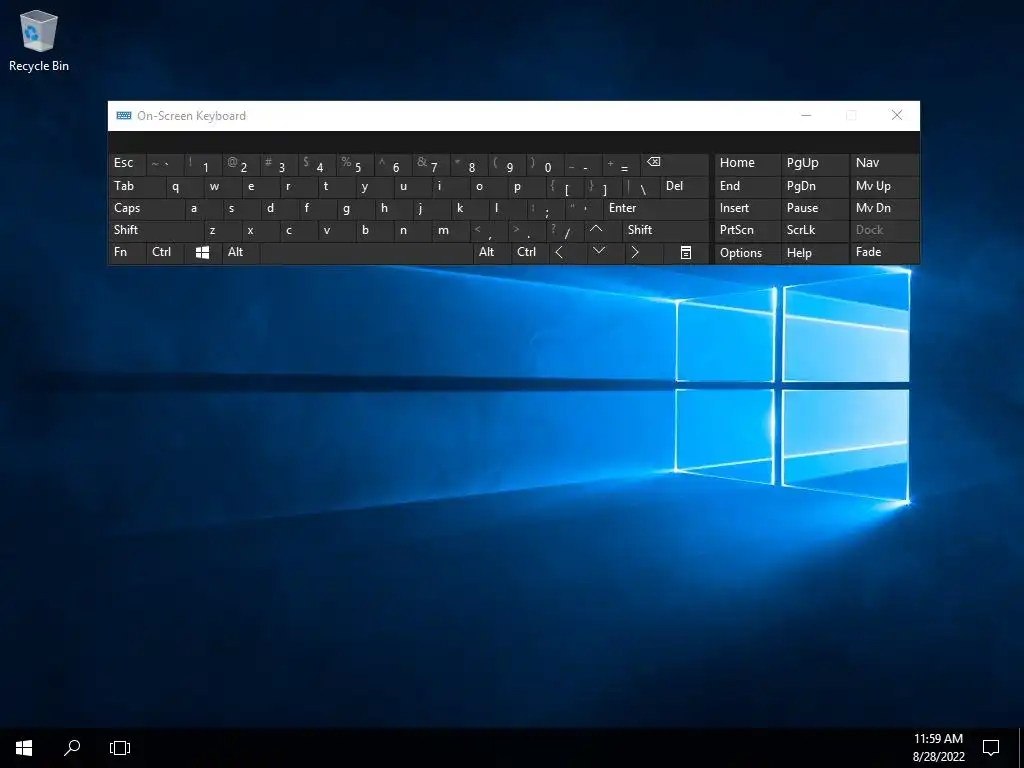Viewport: 1024px width, 768px height.
Task: Toggle the Fn key
Action: click(x=127, y=252)
